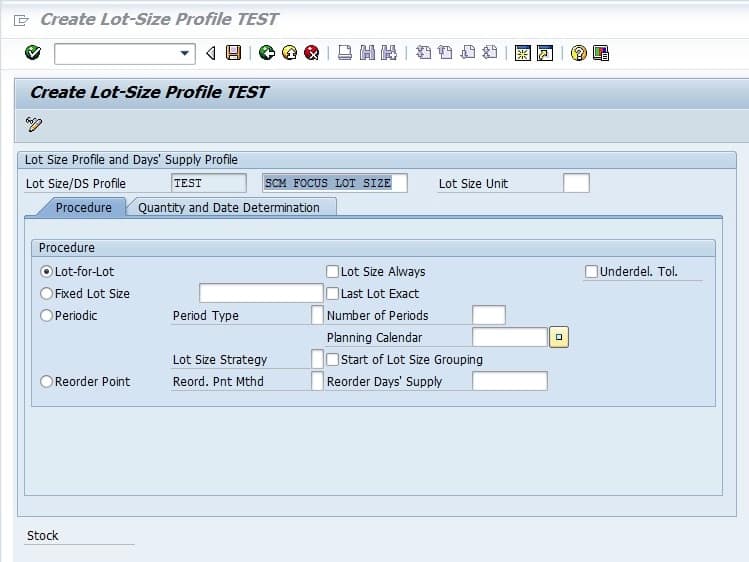The height and width of the screenshot is (562, 749).
Task: Save the lot-size profile
Action: click(234, 53)
